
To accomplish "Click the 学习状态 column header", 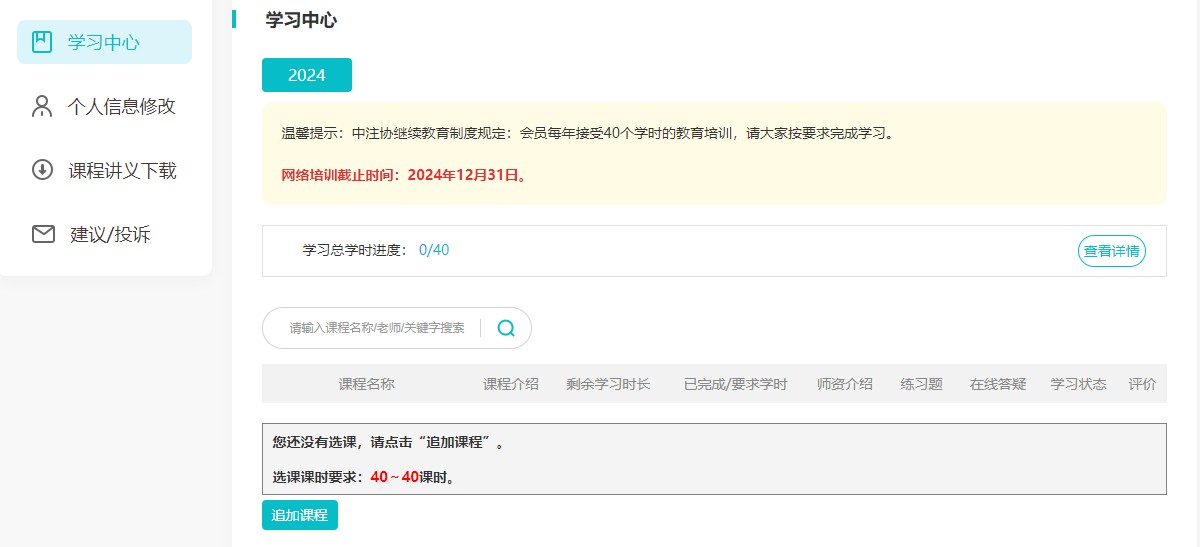I will click(1078, 384).
